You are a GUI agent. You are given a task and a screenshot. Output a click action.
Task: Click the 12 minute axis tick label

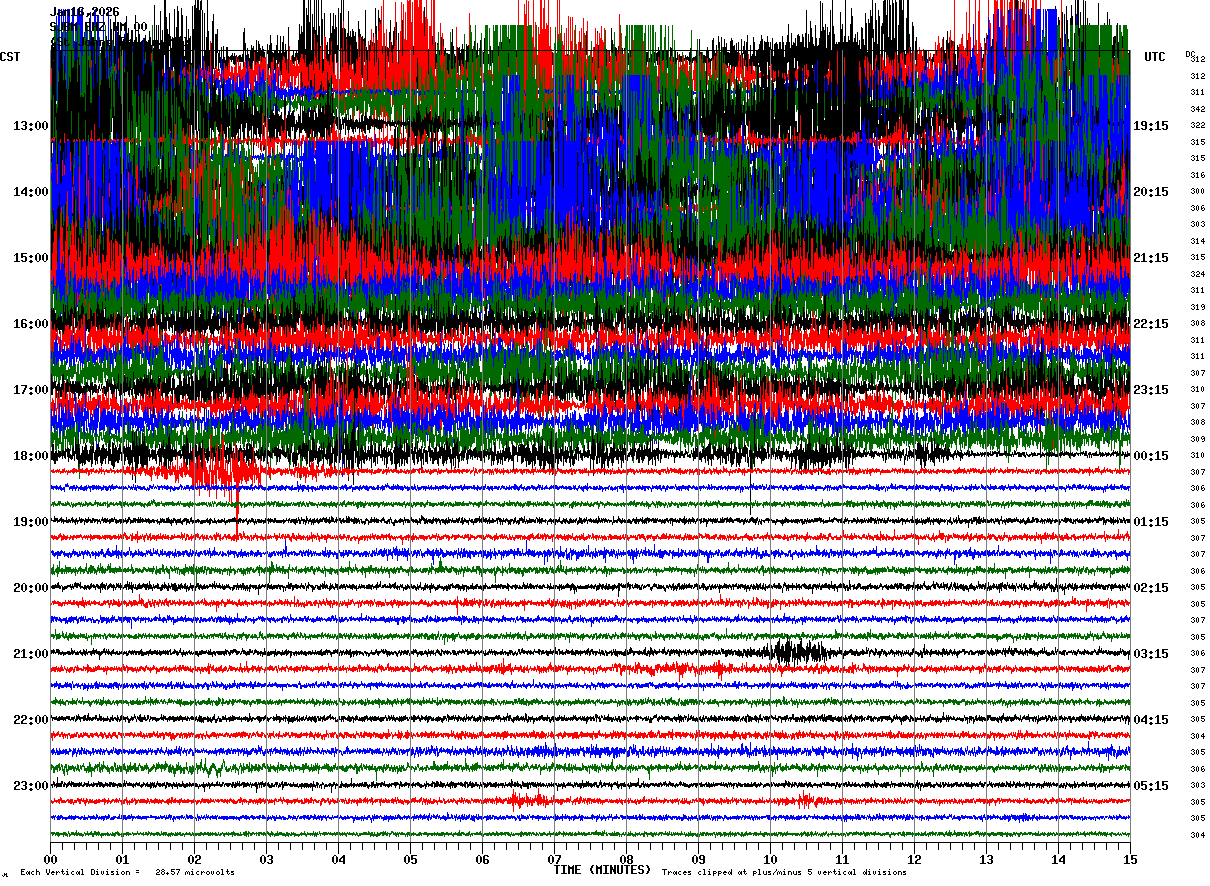[914, 859]
